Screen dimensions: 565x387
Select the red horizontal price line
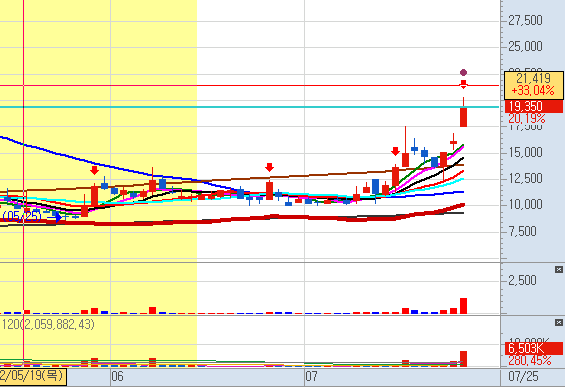(249, 86)
